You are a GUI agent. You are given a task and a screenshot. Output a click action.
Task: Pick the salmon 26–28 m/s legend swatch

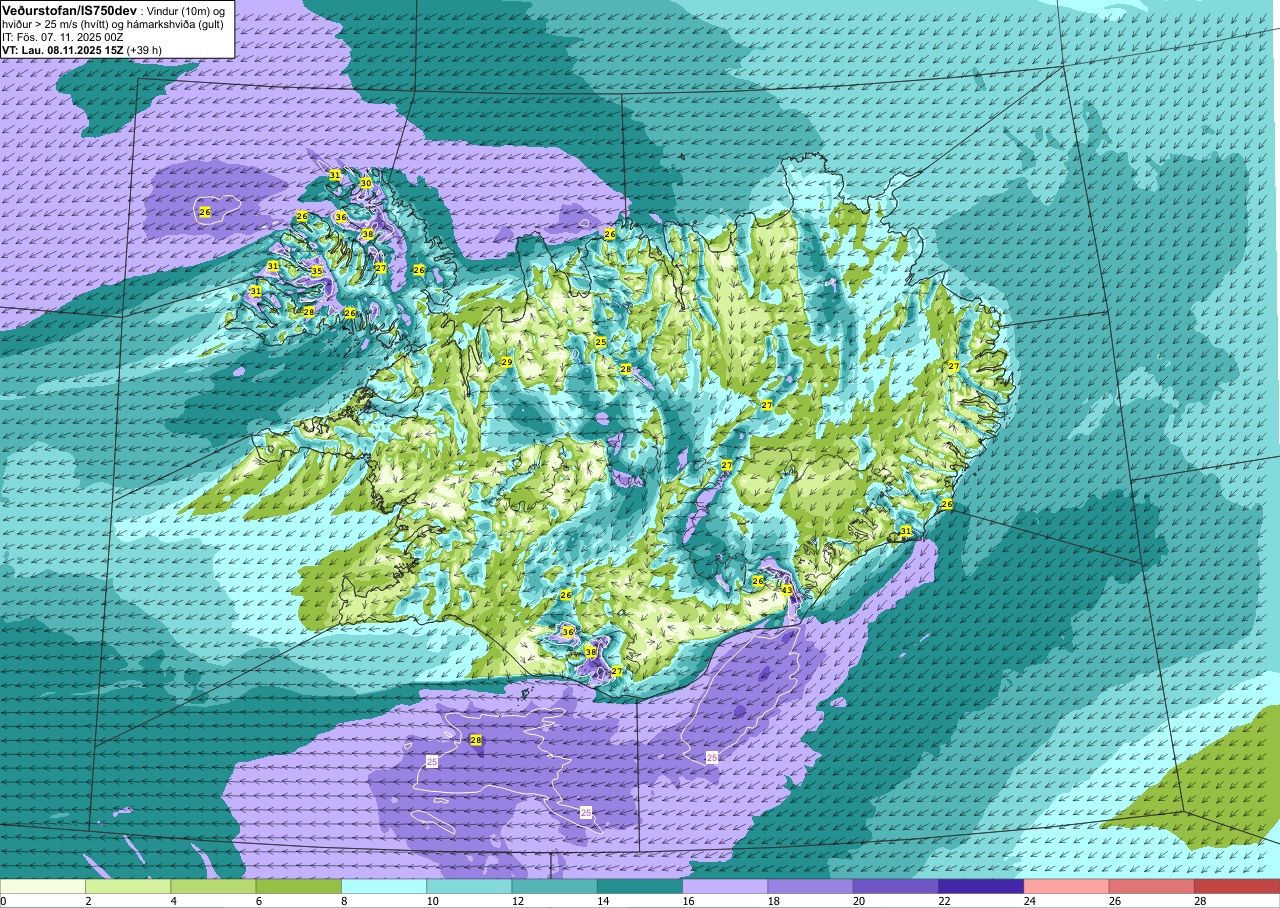(1152, 886)
